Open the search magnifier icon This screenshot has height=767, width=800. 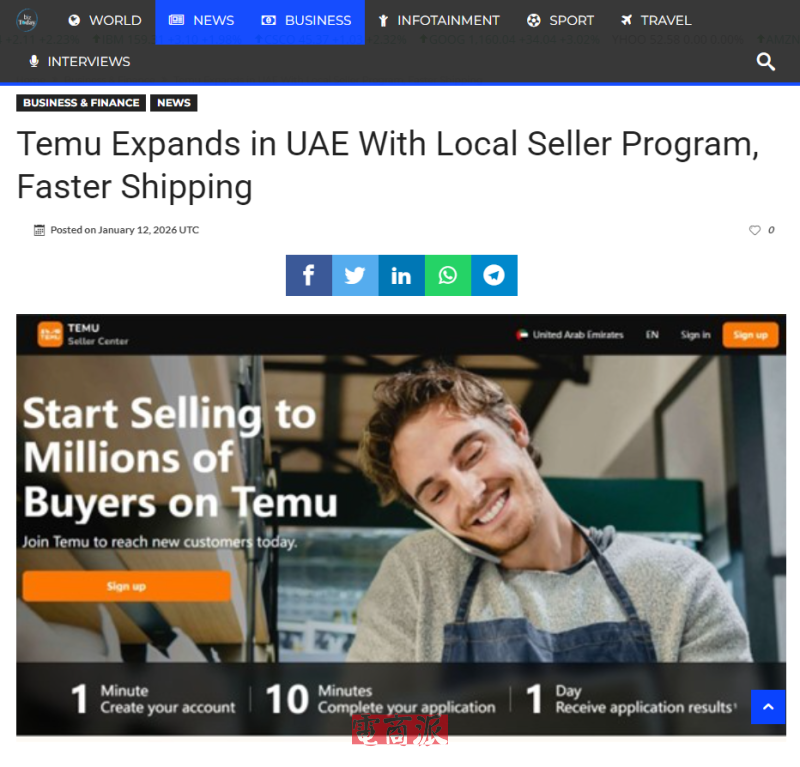(765, 62)
